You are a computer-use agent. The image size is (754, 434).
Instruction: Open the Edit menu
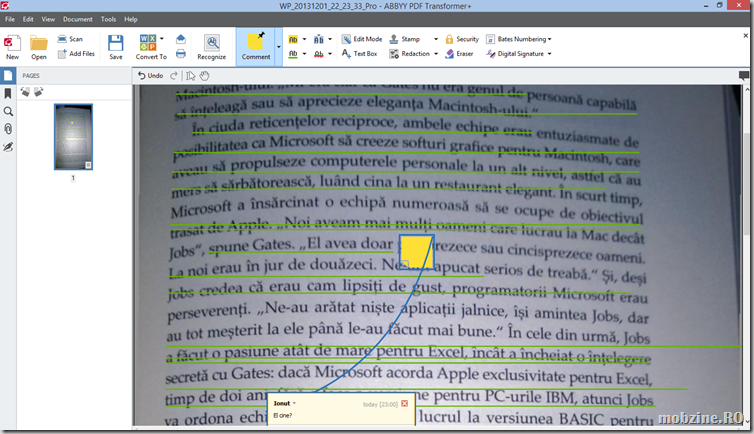click(x=28, y=19)
